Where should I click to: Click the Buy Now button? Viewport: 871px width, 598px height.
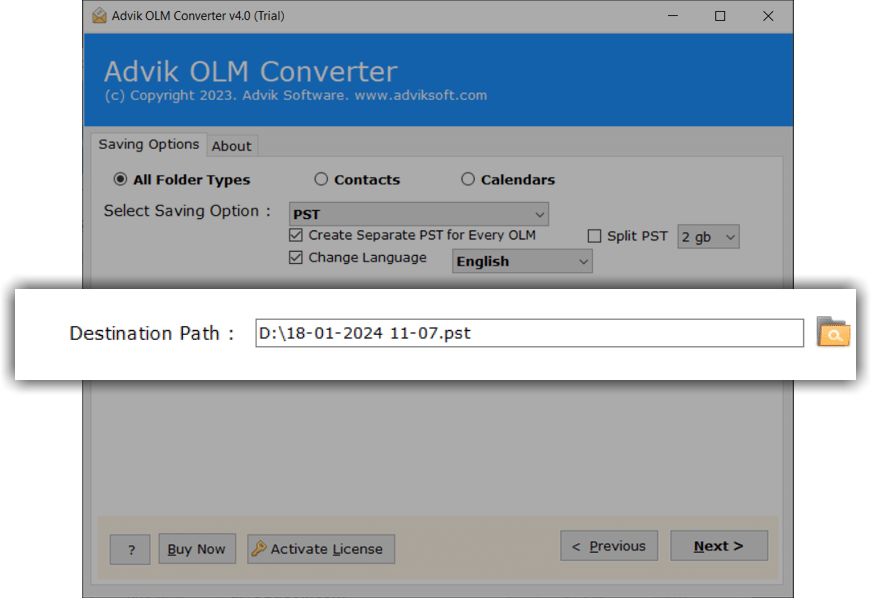tap(197, 549)
